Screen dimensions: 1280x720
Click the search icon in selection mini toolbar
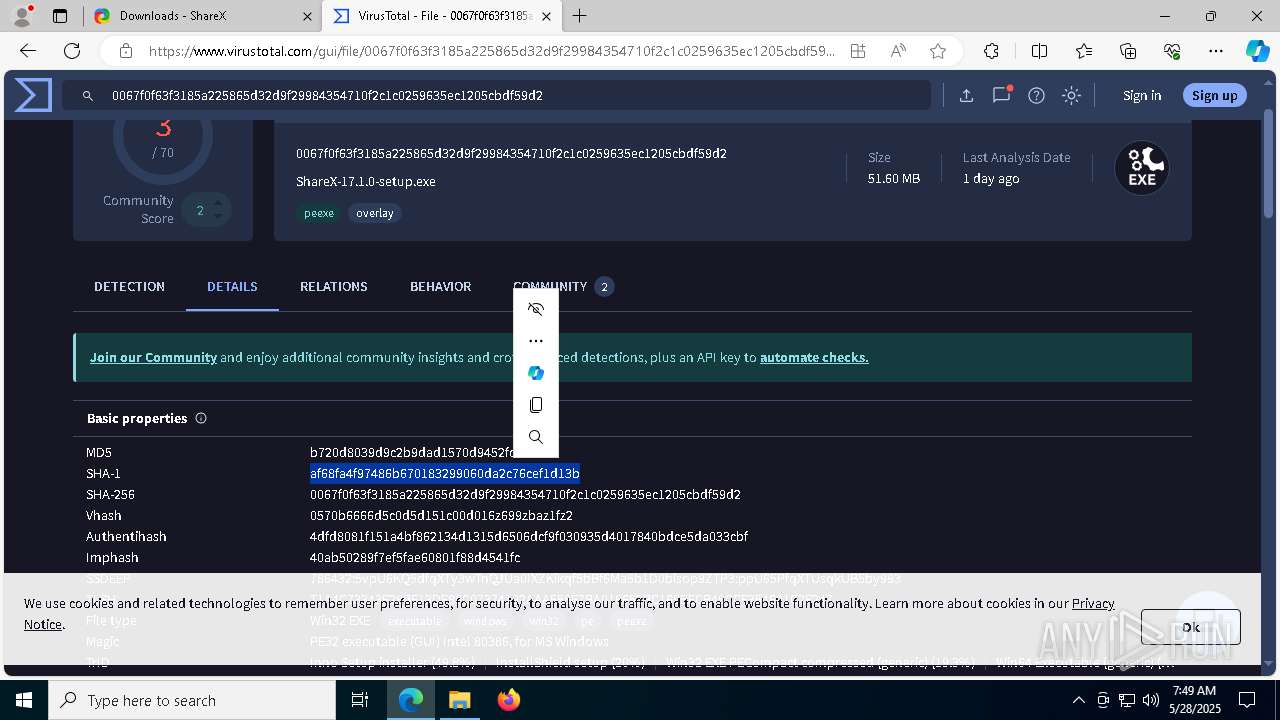click(536, 437)
